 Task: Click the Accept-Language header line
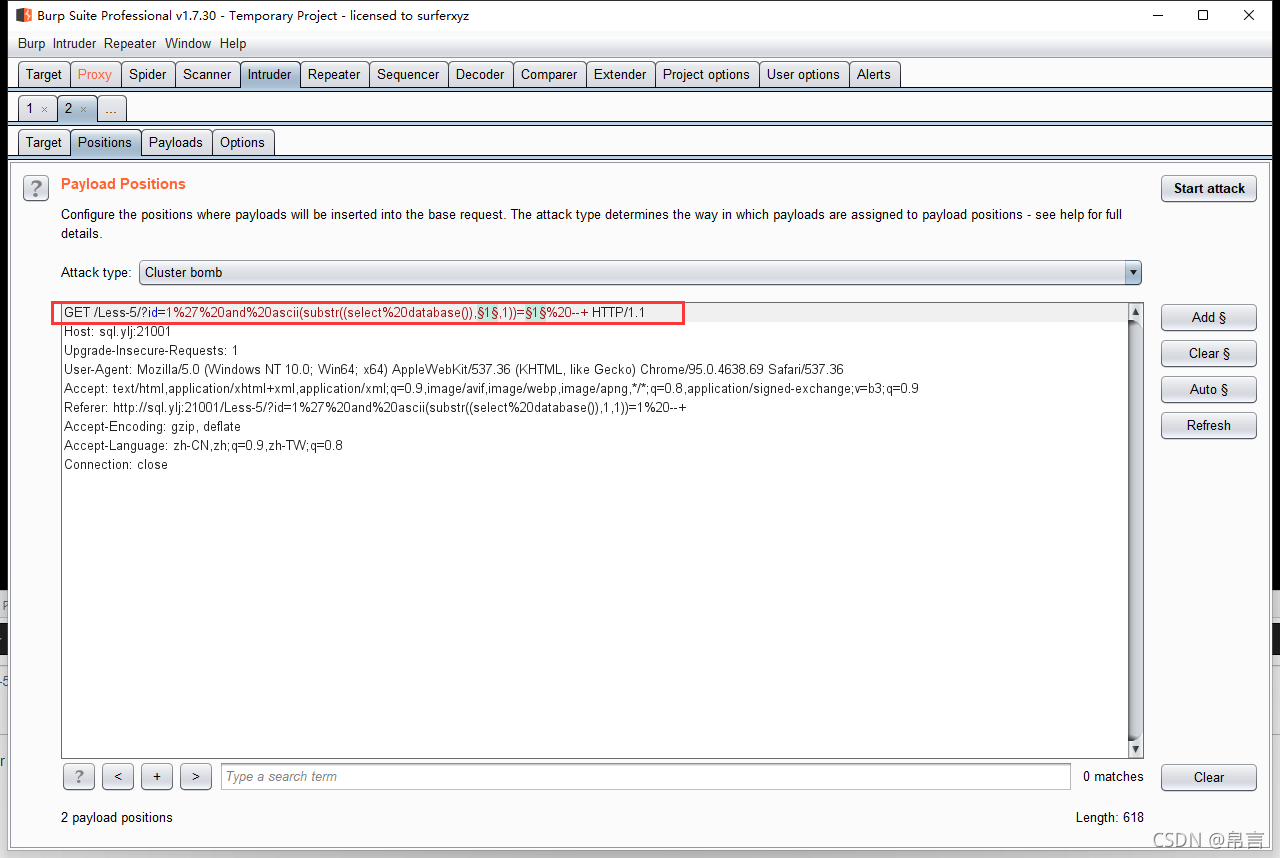[203, 446]
